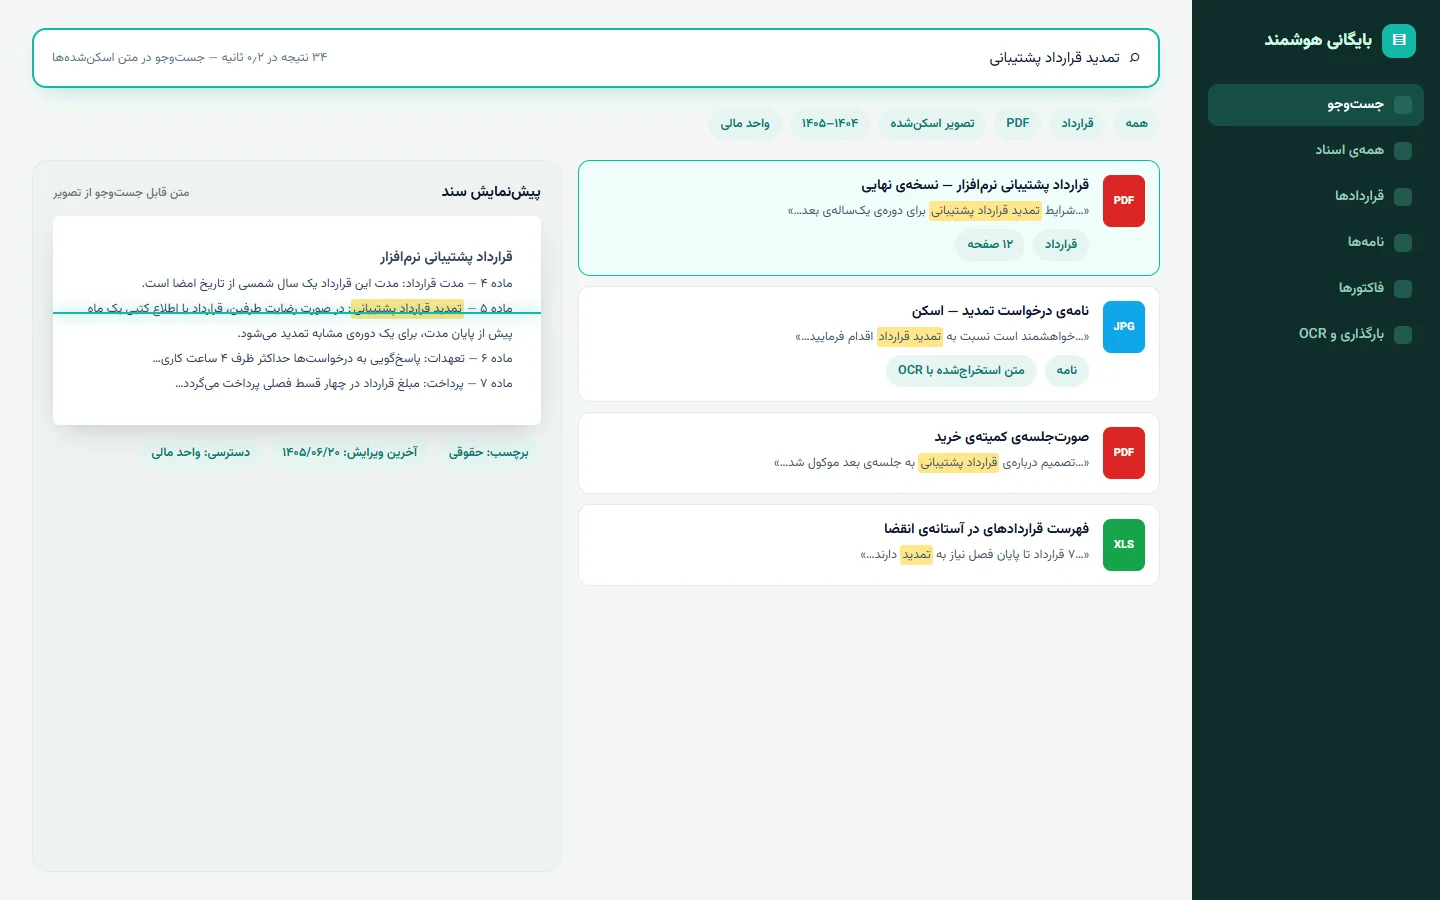Click the ماده ۴ line in the preview
Image resolution: width=1440 pixels, height=900 pixels.
pos(327,284)
